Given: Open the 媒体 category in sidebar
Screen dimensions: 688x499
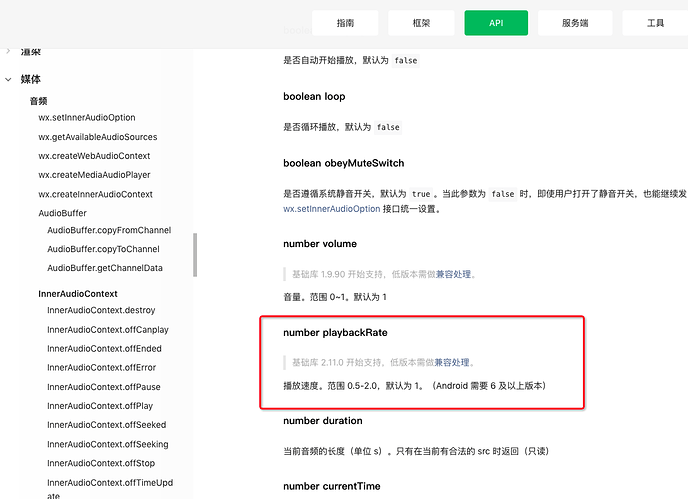Looking at the screenshot, I should [x=31, y=79].
